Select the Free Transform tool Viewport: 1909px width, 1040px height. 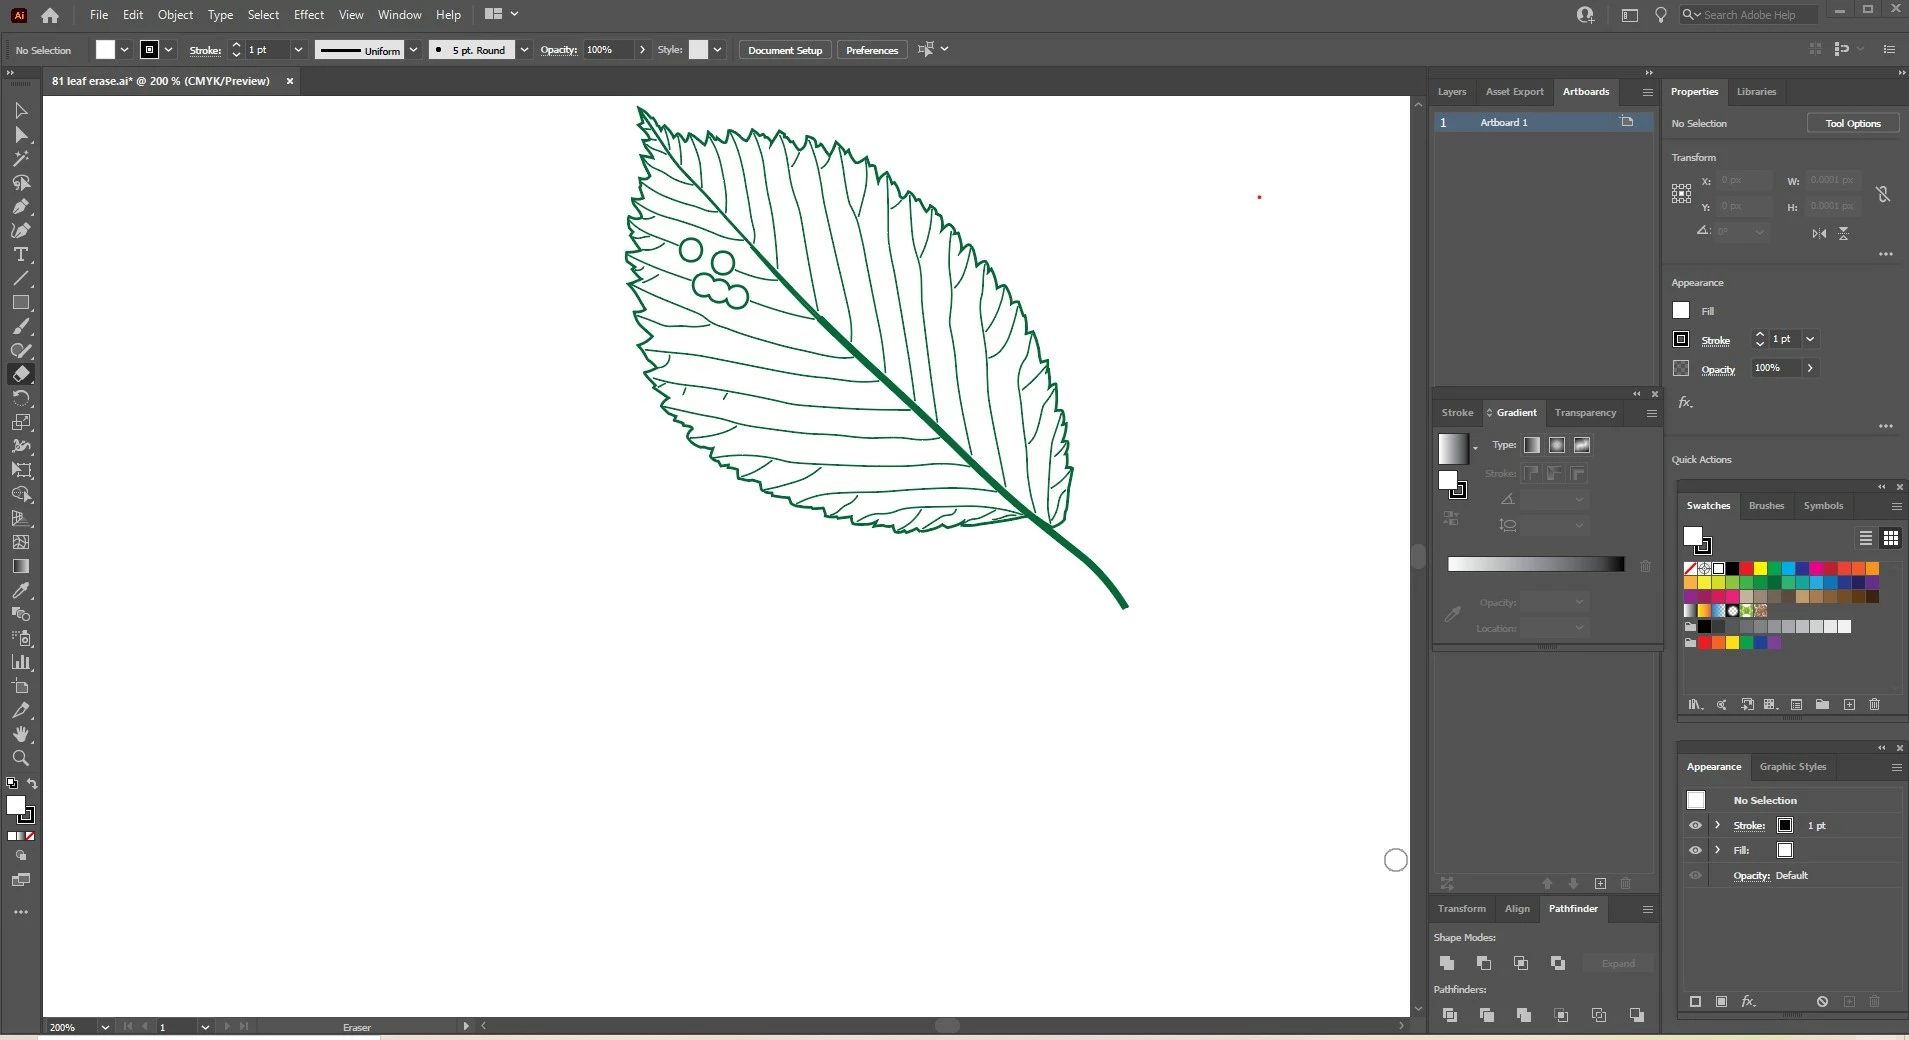20,470
